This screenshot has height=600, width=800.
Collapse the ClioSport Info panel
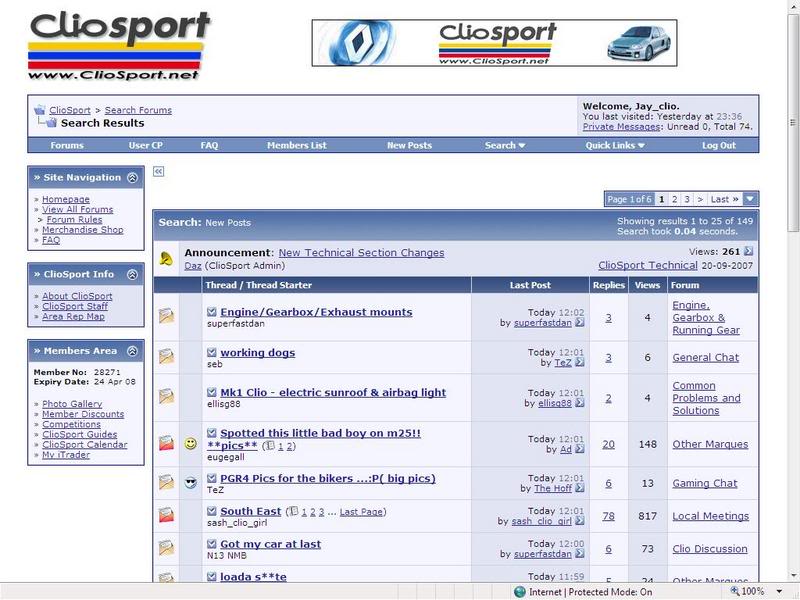[x=132, y=274]
